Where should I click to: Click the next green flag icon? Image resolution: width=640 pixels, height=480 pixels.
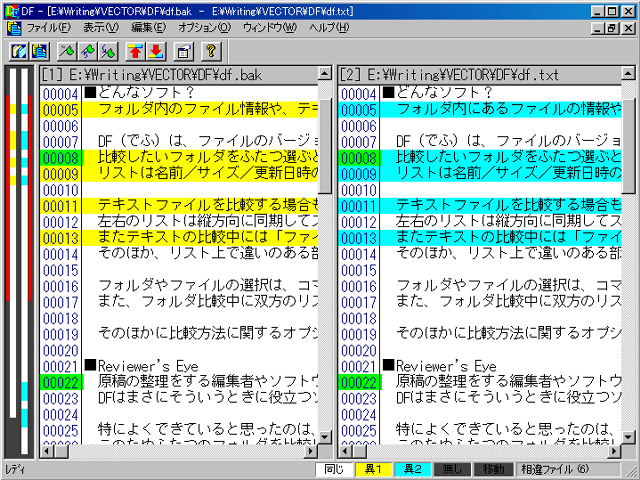pos(109,51)
